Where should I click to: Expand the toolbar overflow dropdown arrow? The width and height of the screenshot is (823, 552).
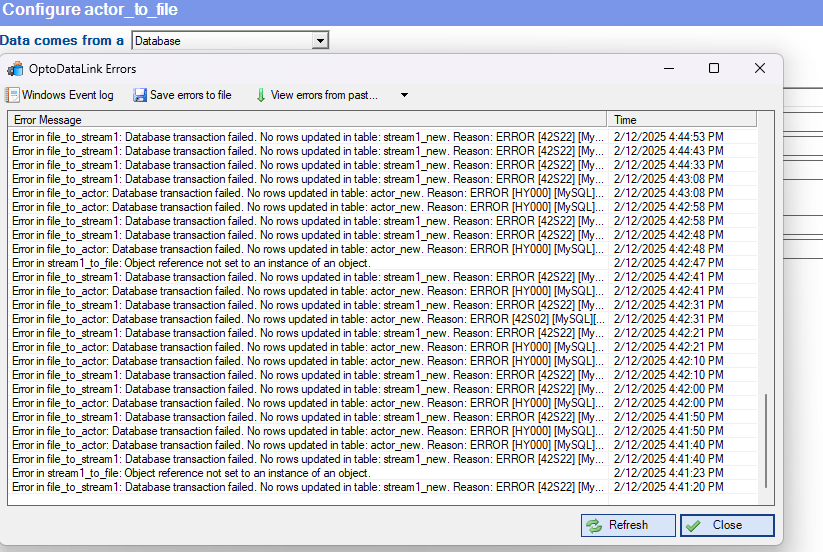[404, 95]
